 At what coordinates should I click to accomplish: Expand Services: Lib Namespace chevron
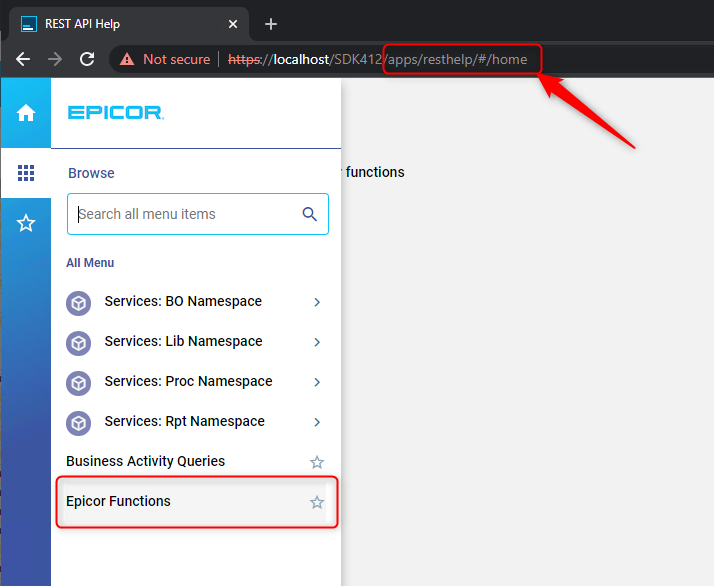click(x=317, y=342)
